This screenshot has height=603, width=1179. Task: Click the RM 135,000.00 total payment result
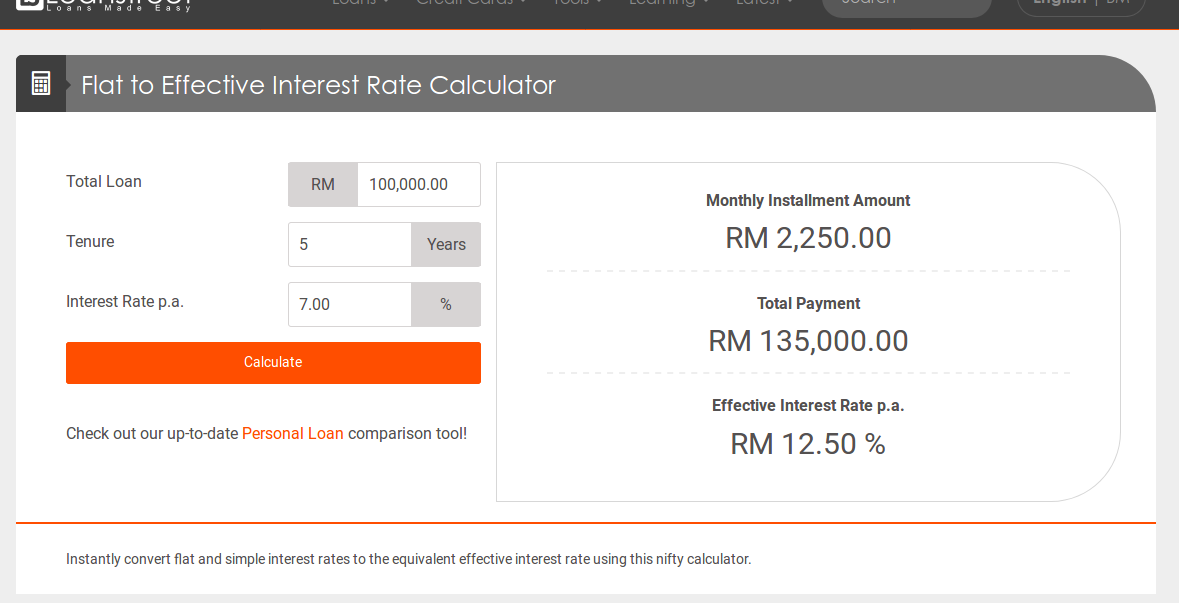[x=808, y=341]
